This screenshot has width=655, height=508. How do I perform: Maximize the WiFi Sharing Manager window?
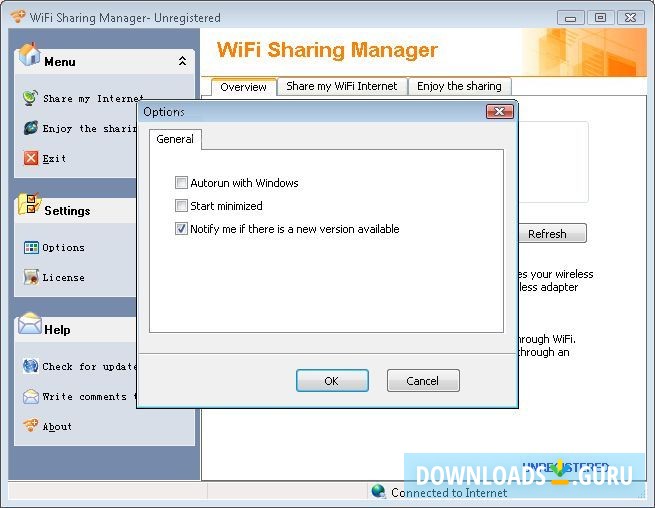[x=600, y=18]
